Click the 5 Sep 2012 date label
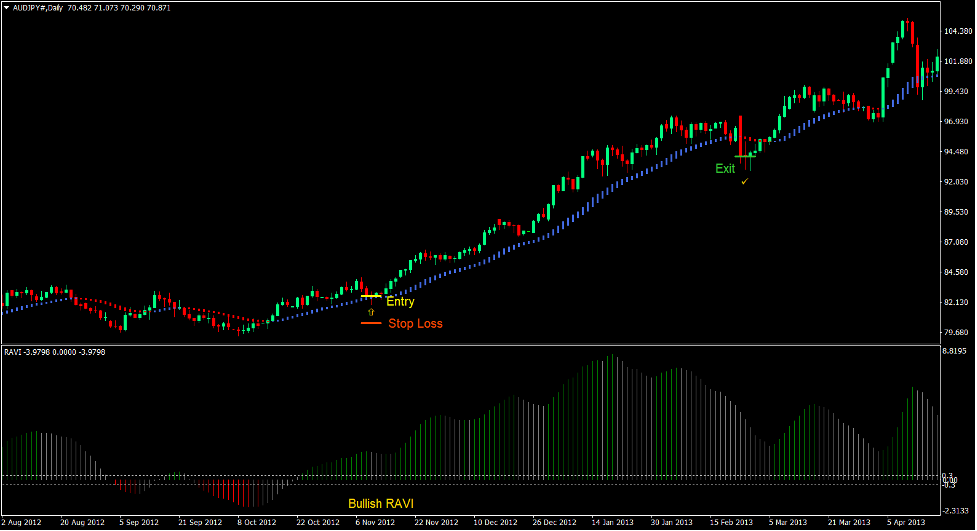 tap(139, 522)
